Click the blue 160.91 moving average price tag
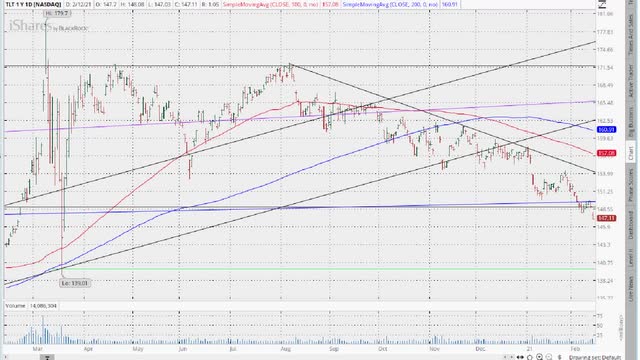The height and width of the screenshot is (360, 640). 606,130
